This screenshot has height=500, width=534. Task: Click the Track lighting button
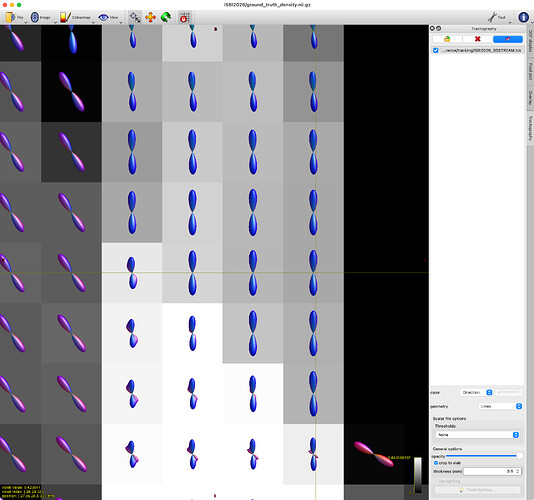(x=477, y=490)
